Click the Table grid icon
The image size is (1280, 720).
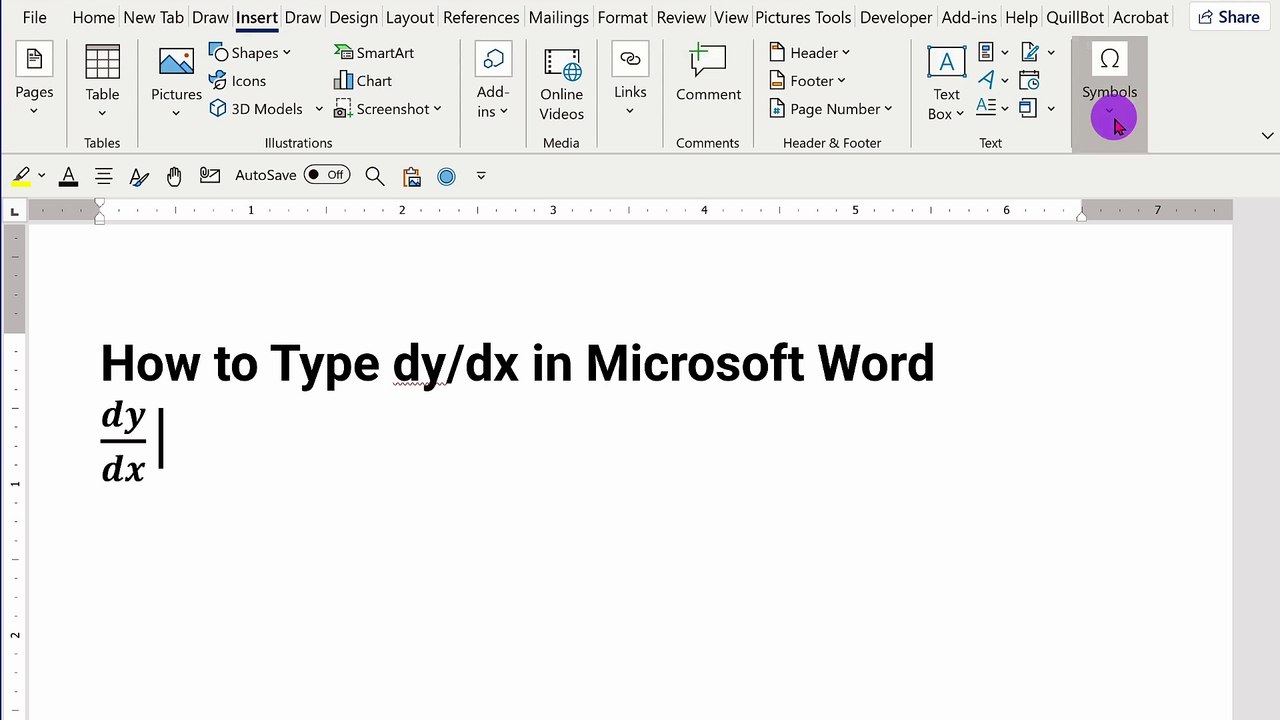(102, 62)
